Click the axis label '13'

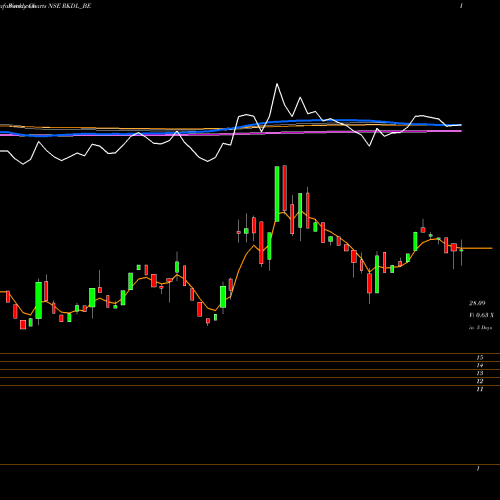click(x=480, y=373)
